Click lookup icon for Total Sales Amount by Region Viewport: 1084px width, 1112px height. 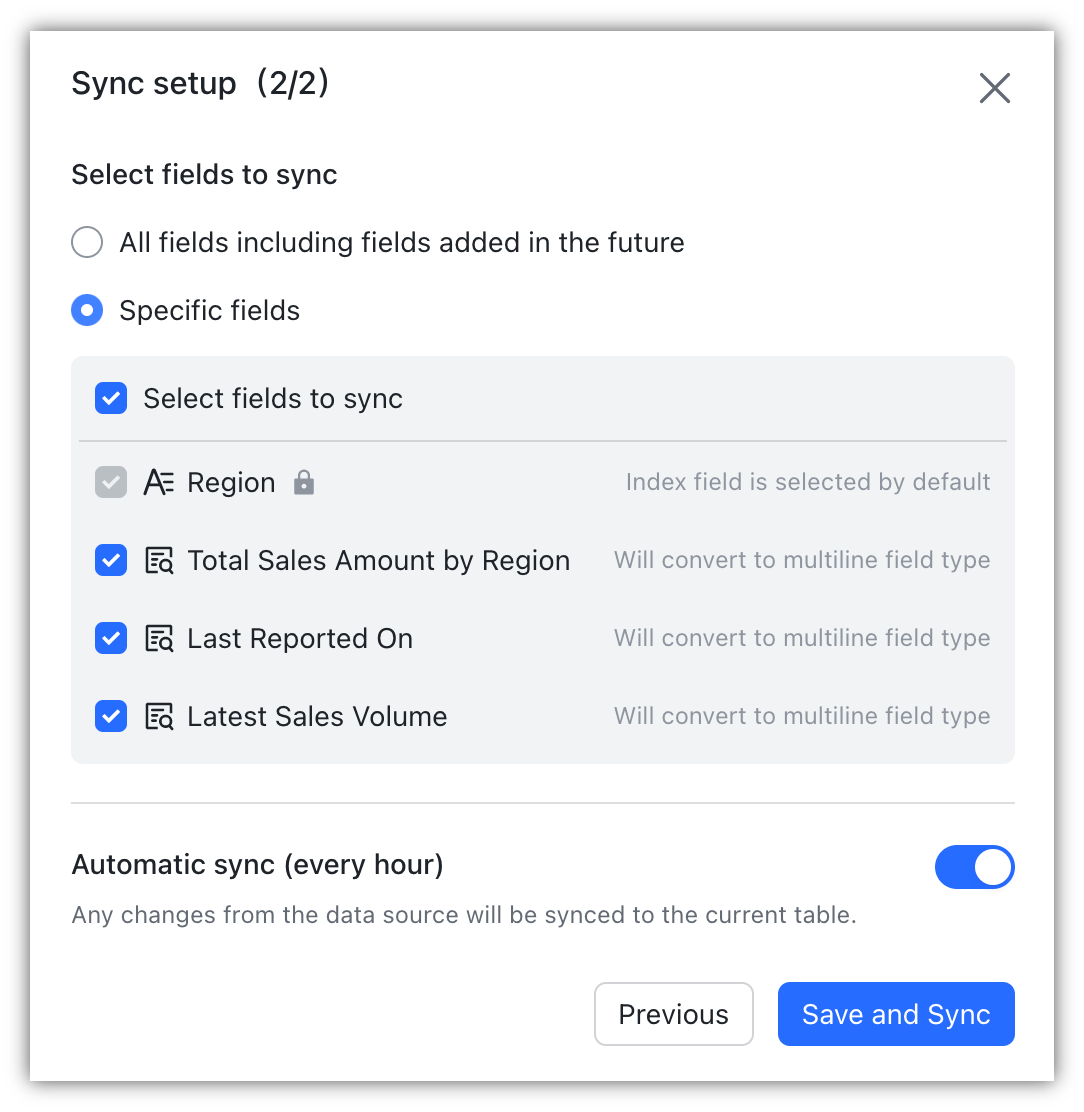tap(159, 561)
